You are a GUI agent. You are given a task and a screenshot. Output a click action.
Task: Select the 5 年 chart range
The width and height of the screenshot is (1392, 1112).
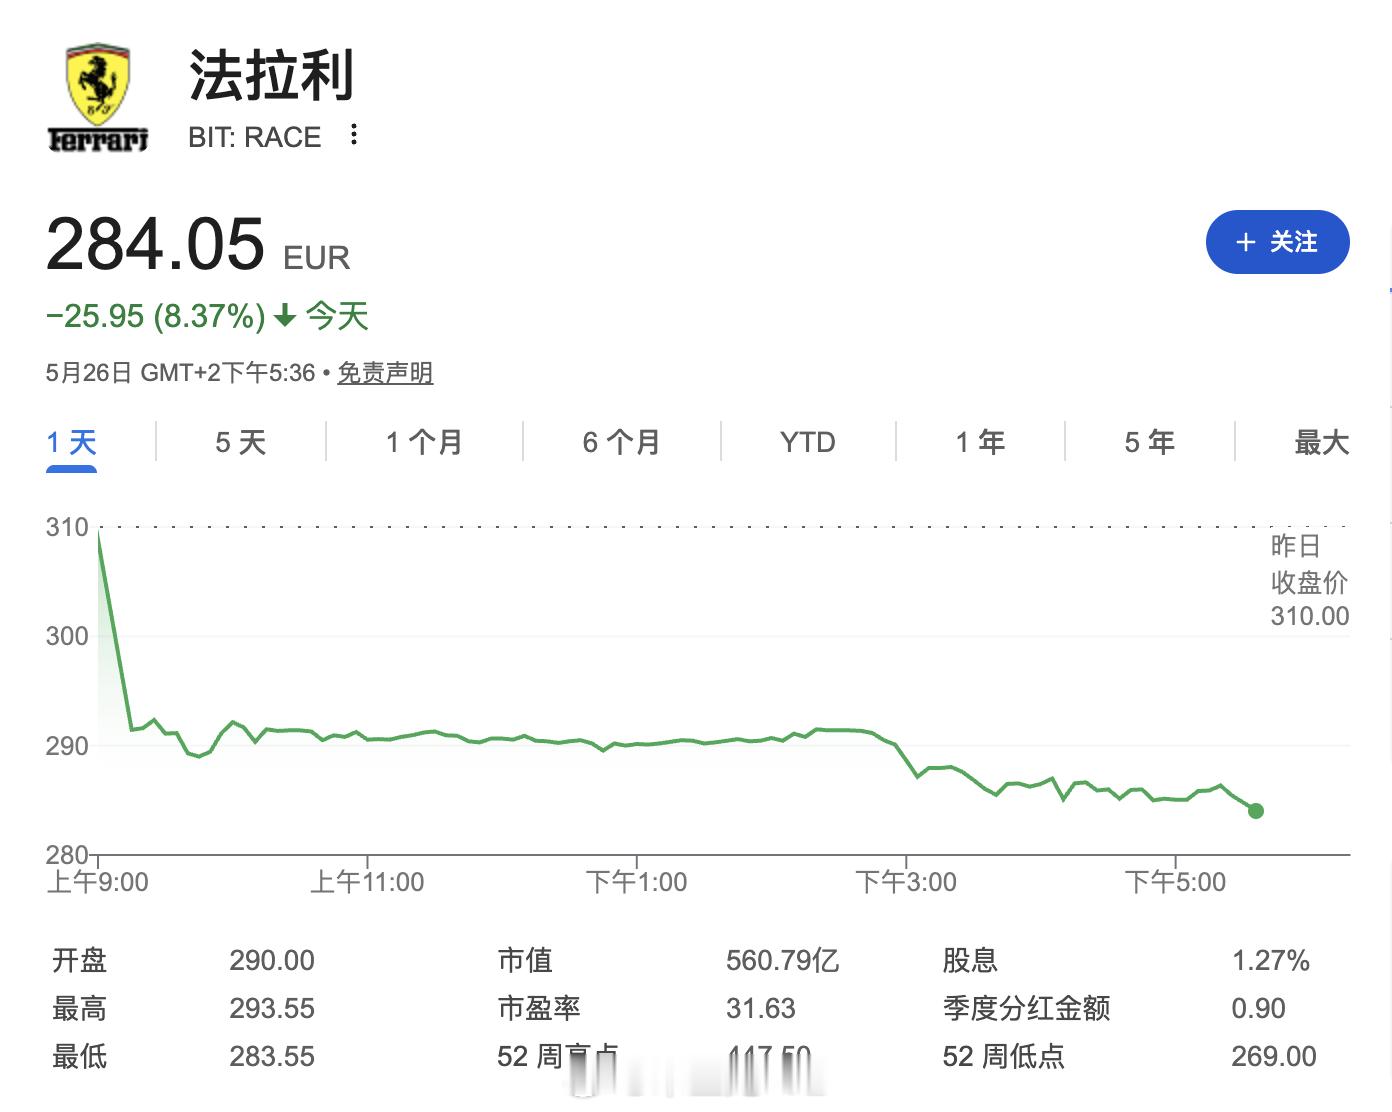[x=1149, y=442]
